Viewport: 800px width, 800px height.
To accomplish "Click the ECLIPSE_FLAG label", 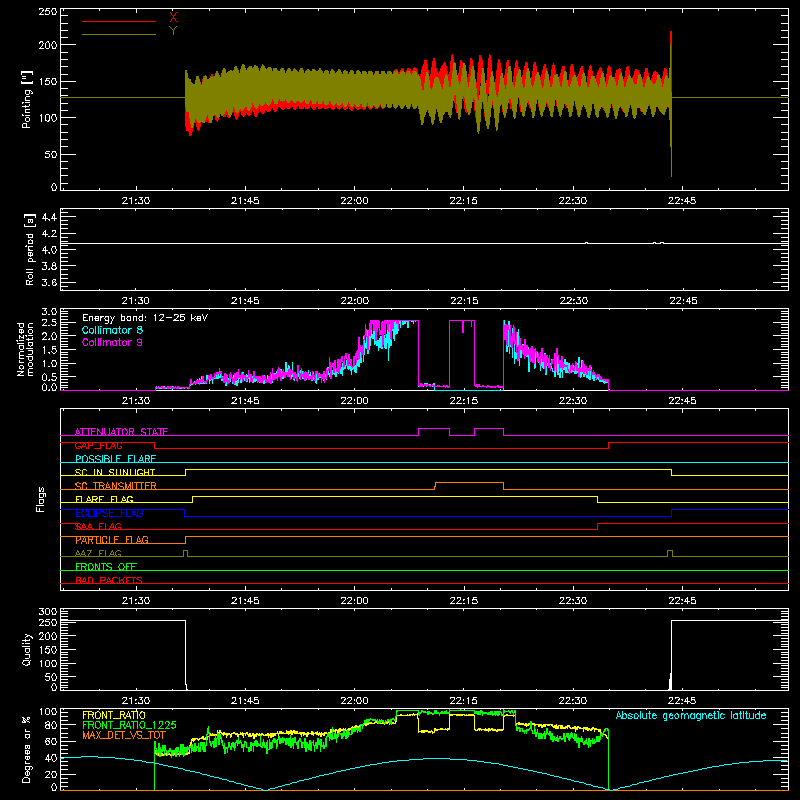I will pyautogui.click(x=109, y=513).
